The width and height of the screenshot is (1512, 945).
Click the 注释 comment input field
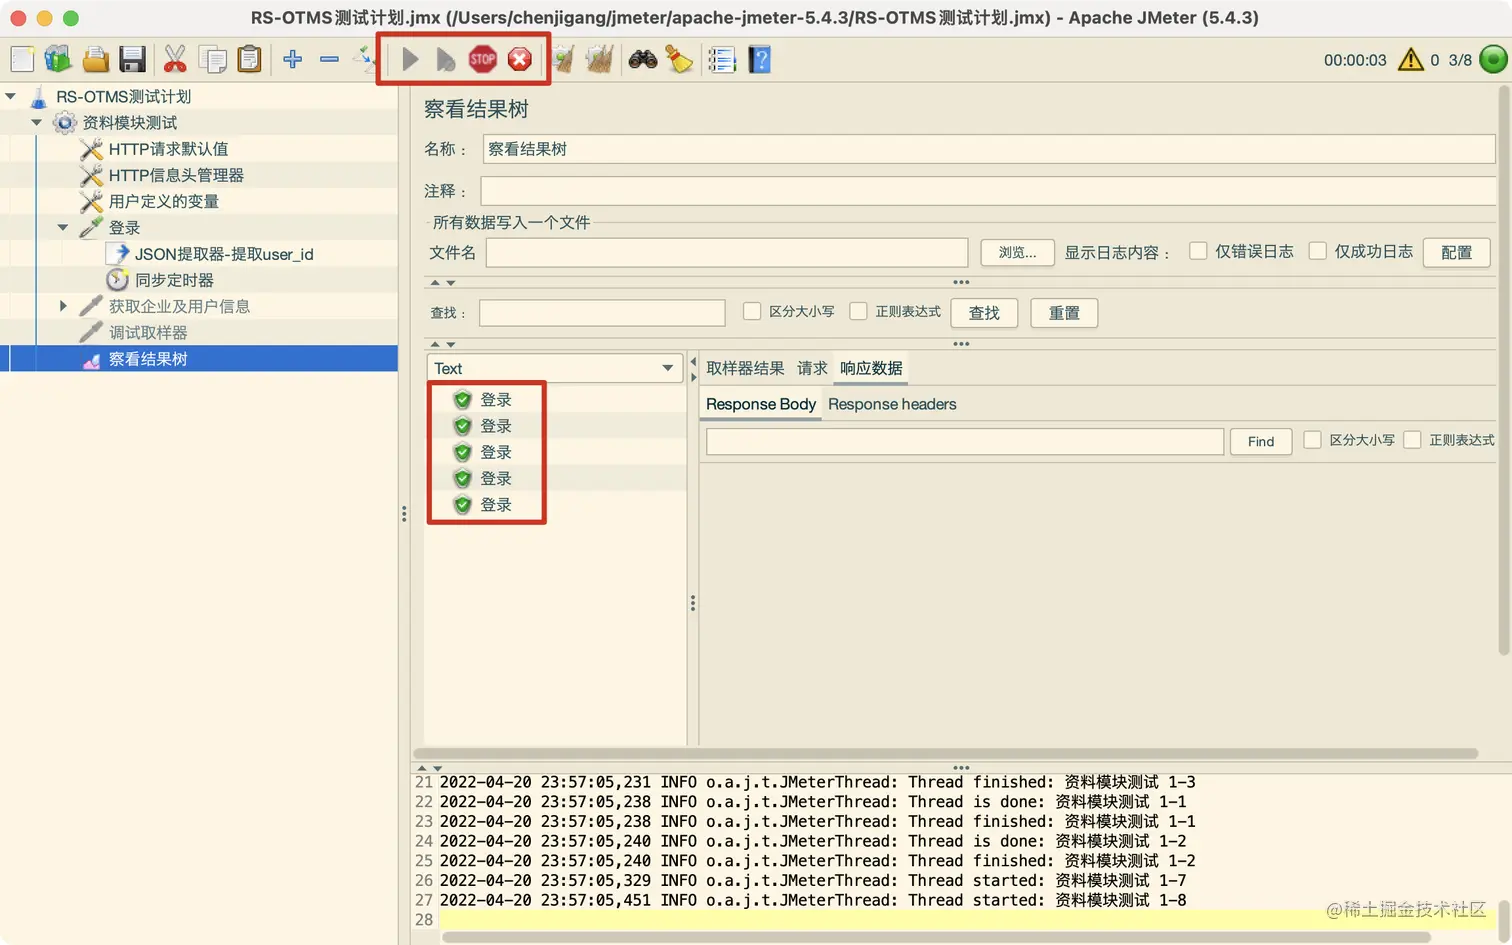pyautogui.click(x=988, y=191)
